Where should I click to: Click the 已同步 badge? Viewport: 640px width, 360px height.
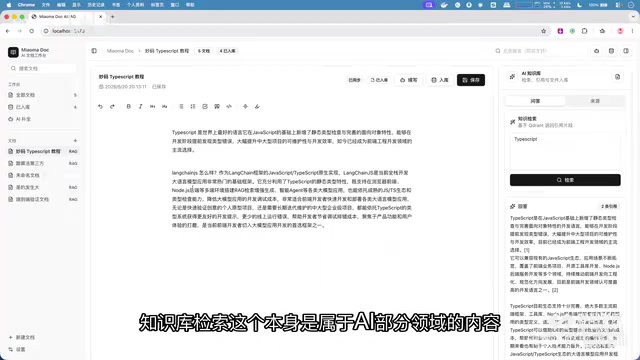354,80
